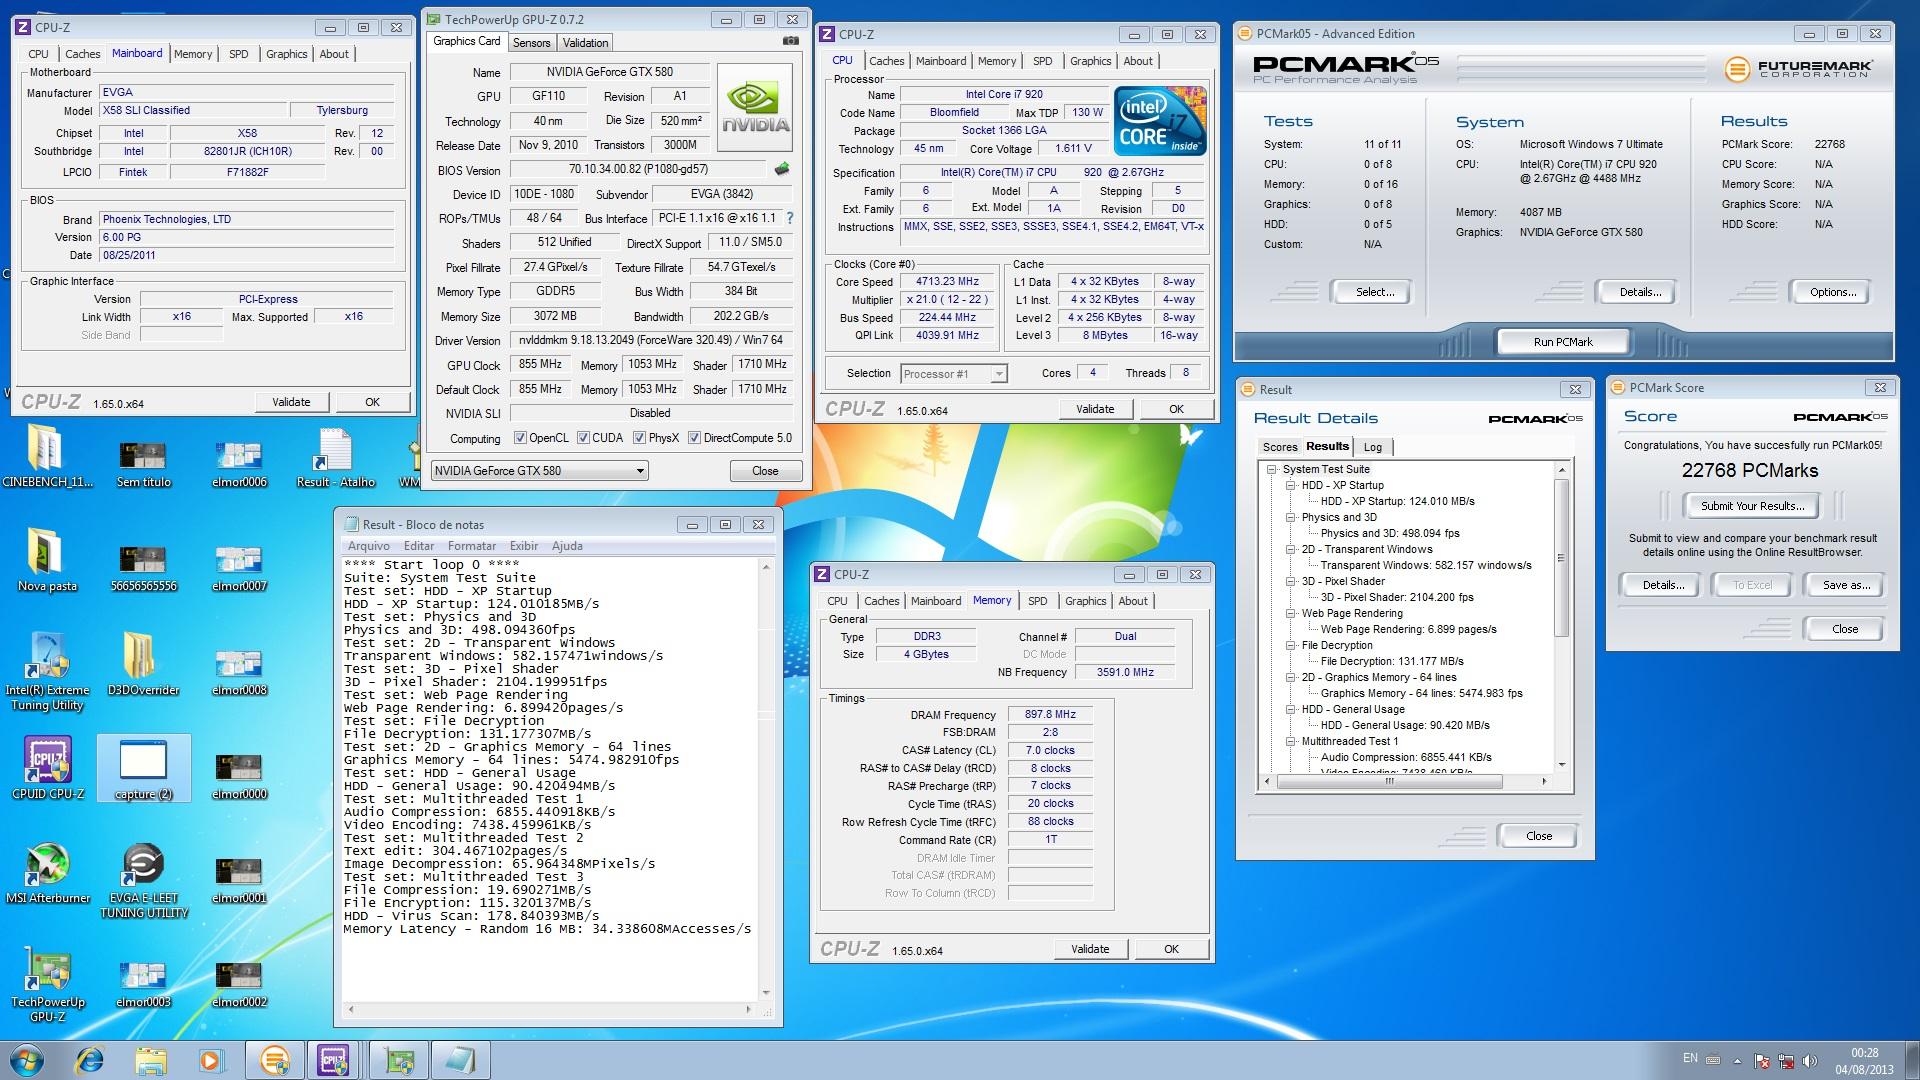Viewport: 1920px width, 1080px height.
Task: Open the volume speaker tray icon
Action: [x=1810, y=1060]
